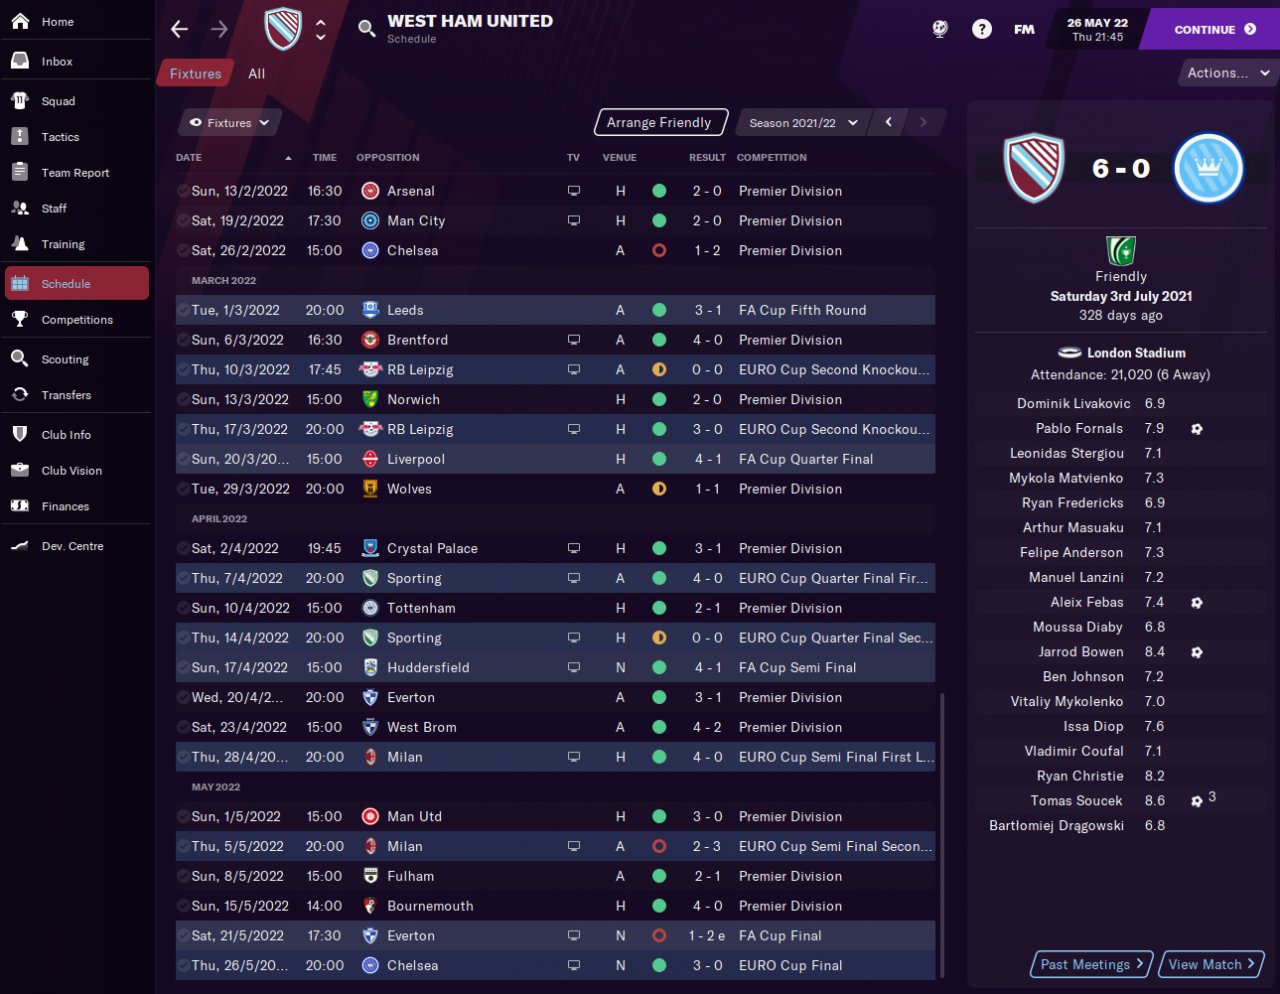Open the Dev. Centre sidebar item
Image resolution: width=1280 pixels, height=994 pixels.
point(72,546)
